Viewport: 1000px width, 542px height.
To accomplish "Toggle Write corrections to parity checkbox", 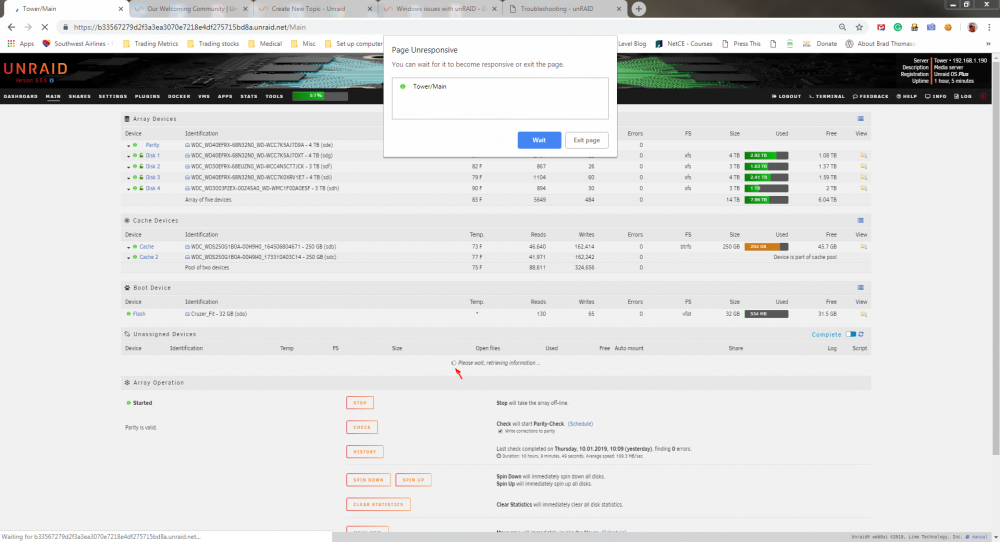I will (500, 431).
